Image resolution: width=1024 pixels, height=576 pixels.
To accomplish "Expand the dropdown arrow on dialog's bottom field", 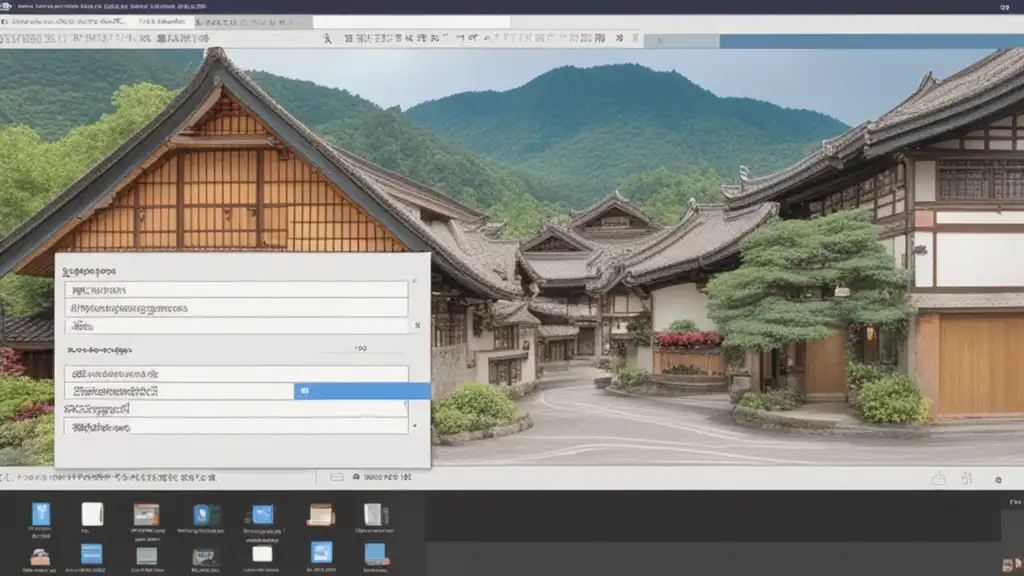I will tap(414, 426).
